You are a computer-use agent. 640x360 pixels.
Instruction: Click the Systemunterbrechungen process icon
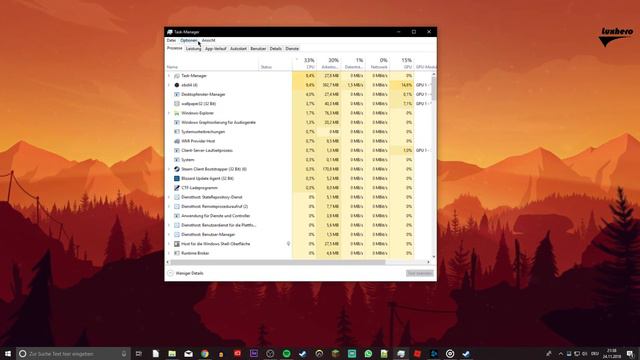click(177, 132)
